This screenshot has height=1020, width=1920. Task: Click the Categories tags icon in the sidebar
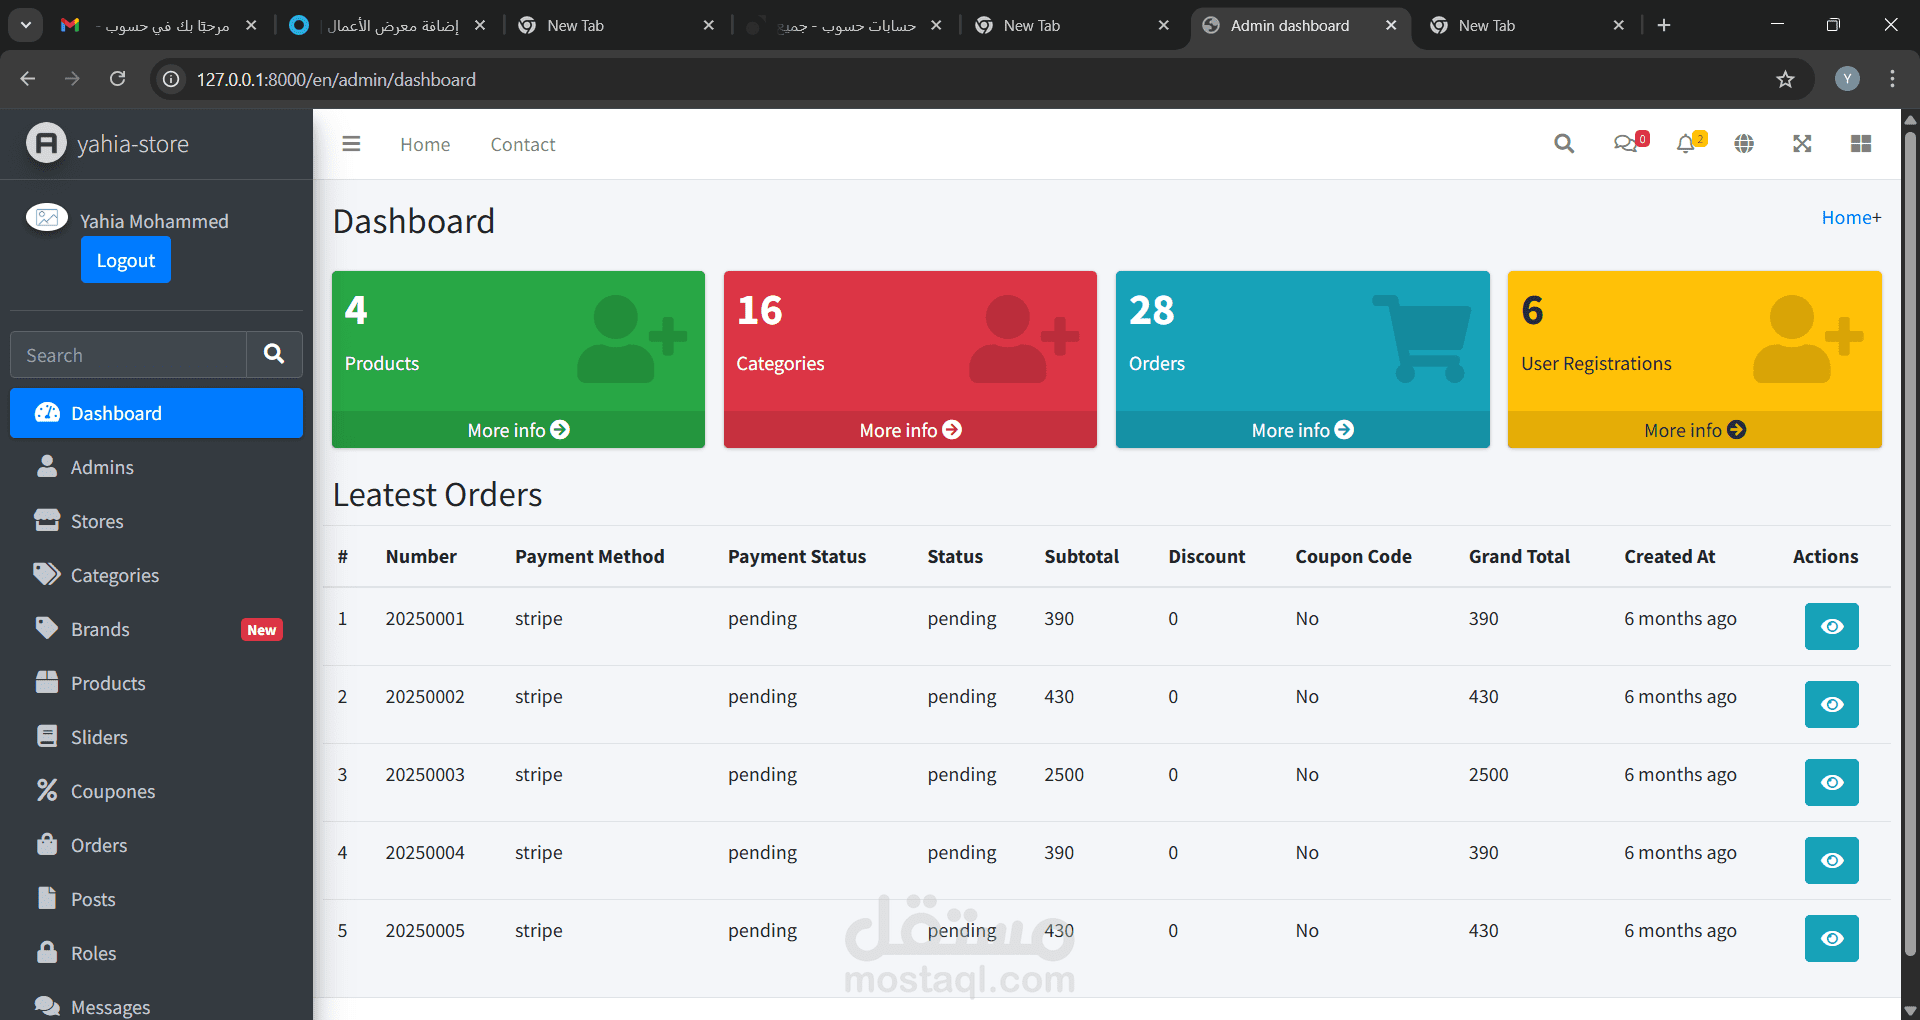pyautogui.click(x=47, y=575)
